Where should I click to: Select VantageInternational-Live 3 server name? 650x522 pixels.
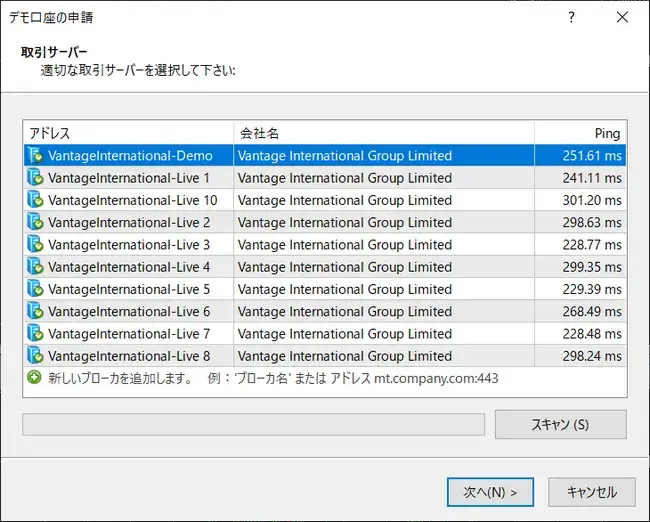(x=129, y=245)
